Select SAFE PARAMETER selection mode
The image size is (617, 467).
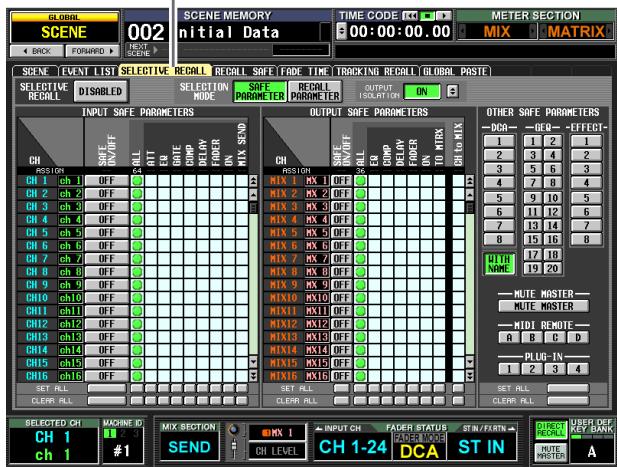tap(260, 91)
